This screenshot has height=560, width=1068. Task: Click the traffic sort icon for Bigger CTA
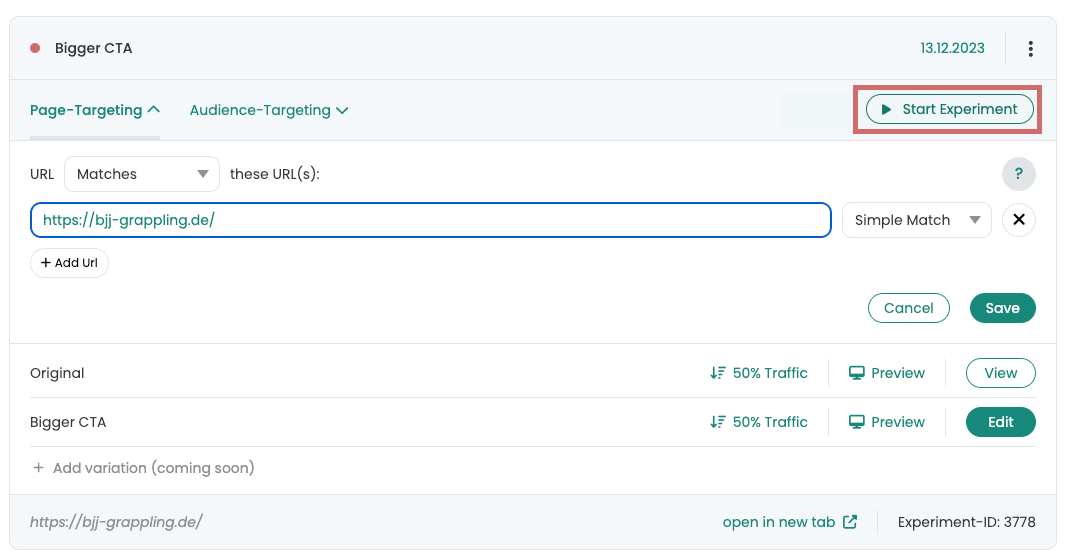[x=717, y=422]
